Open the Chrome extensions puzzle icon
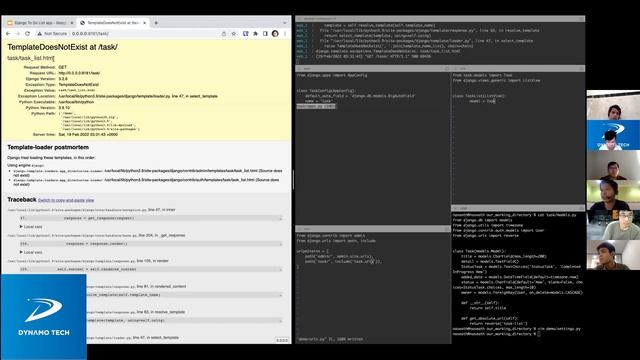This screenshot has height=360, width=640. click(256, 33)
